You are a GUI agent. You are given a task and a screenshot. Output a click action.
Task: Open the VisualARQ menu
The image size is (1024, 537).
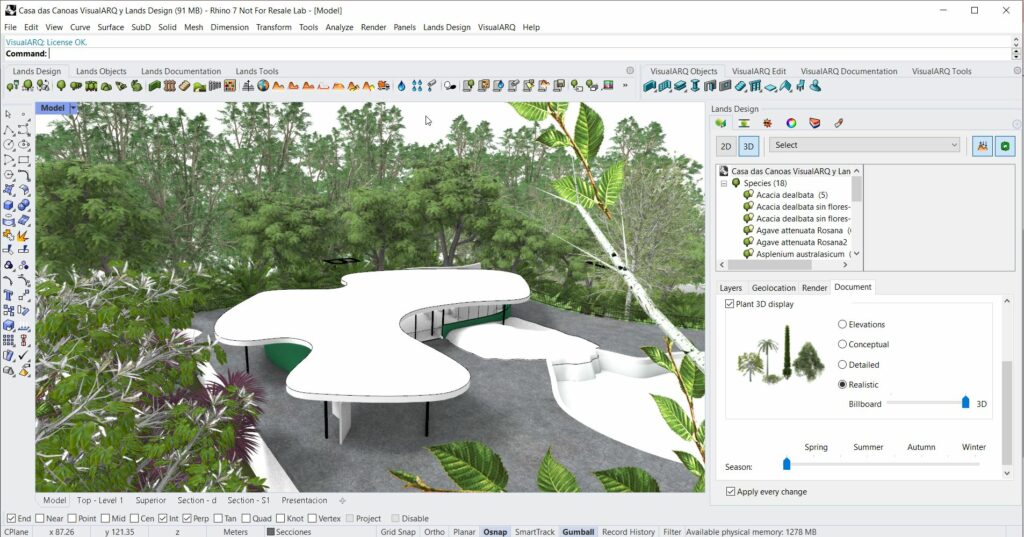[x=496, y=27]
